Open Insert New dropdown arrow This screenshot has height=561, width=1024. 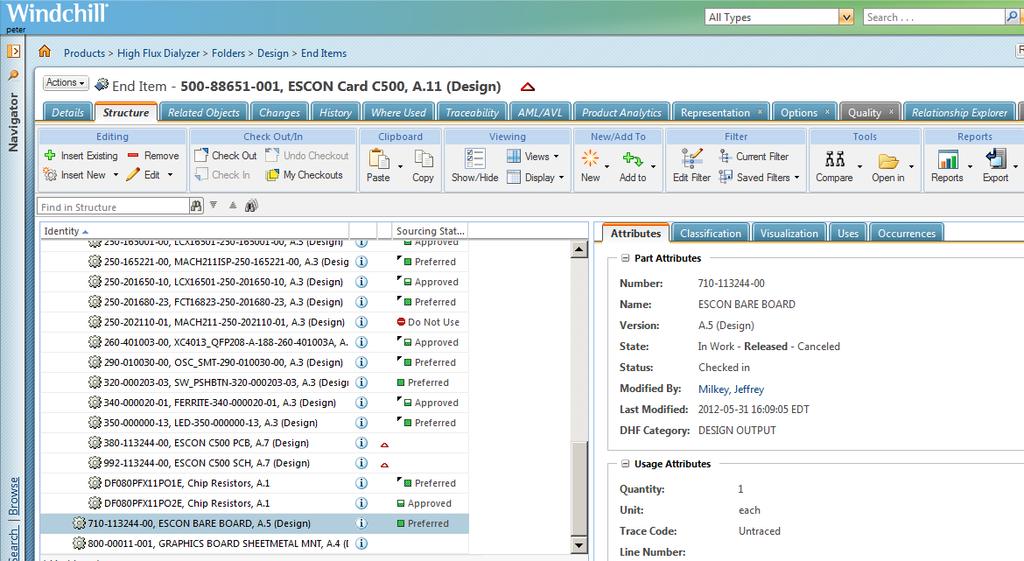[x=116, y=175]
